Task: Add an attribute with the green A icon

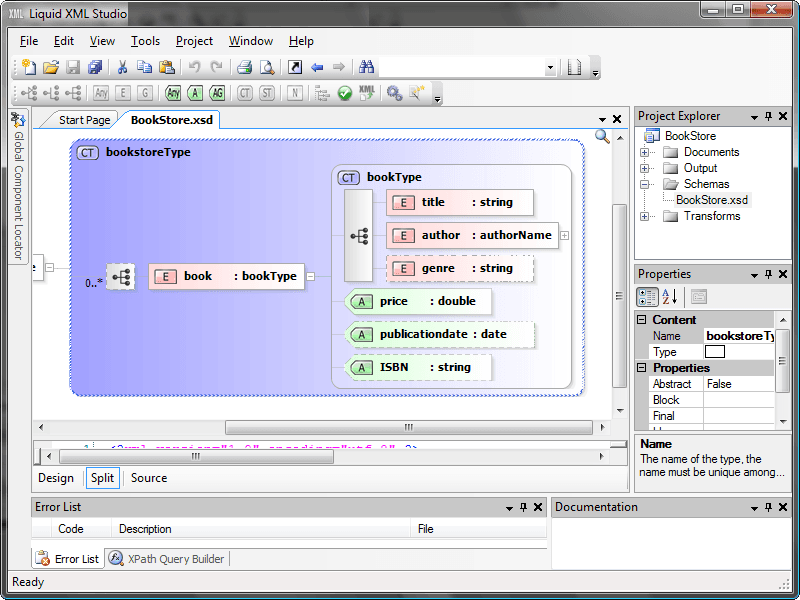Action: pyautogui.click(x=195, y=93)
